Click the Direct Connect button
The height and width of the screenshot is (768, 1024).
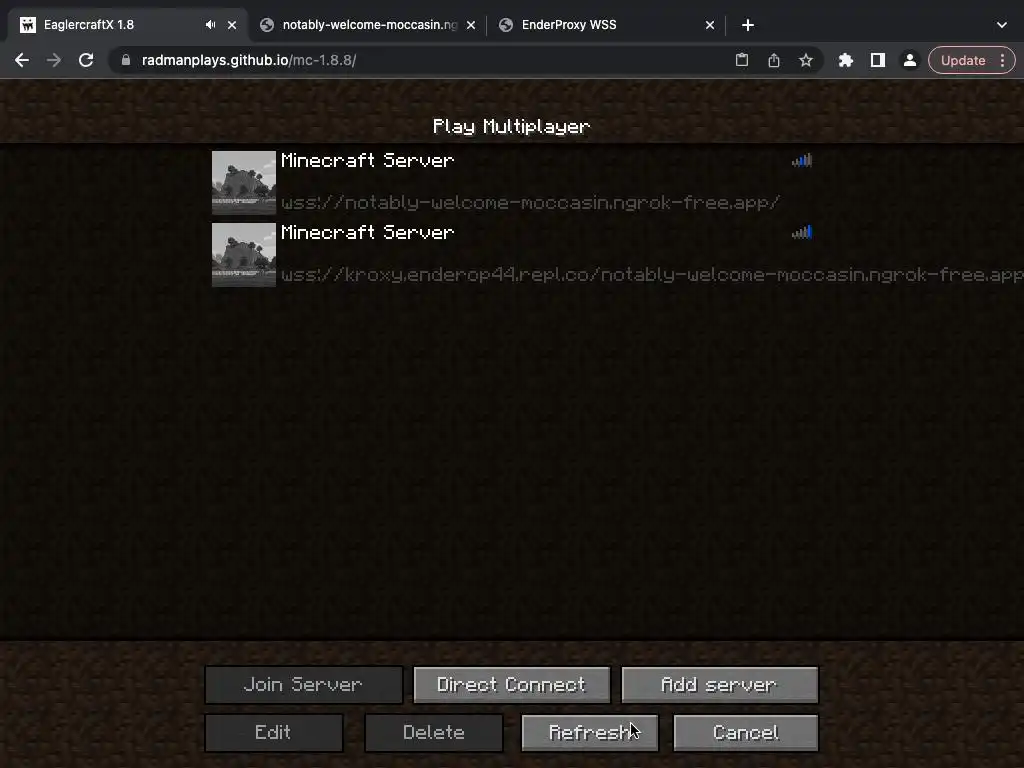pyautogui.click(x=511, y=684)
